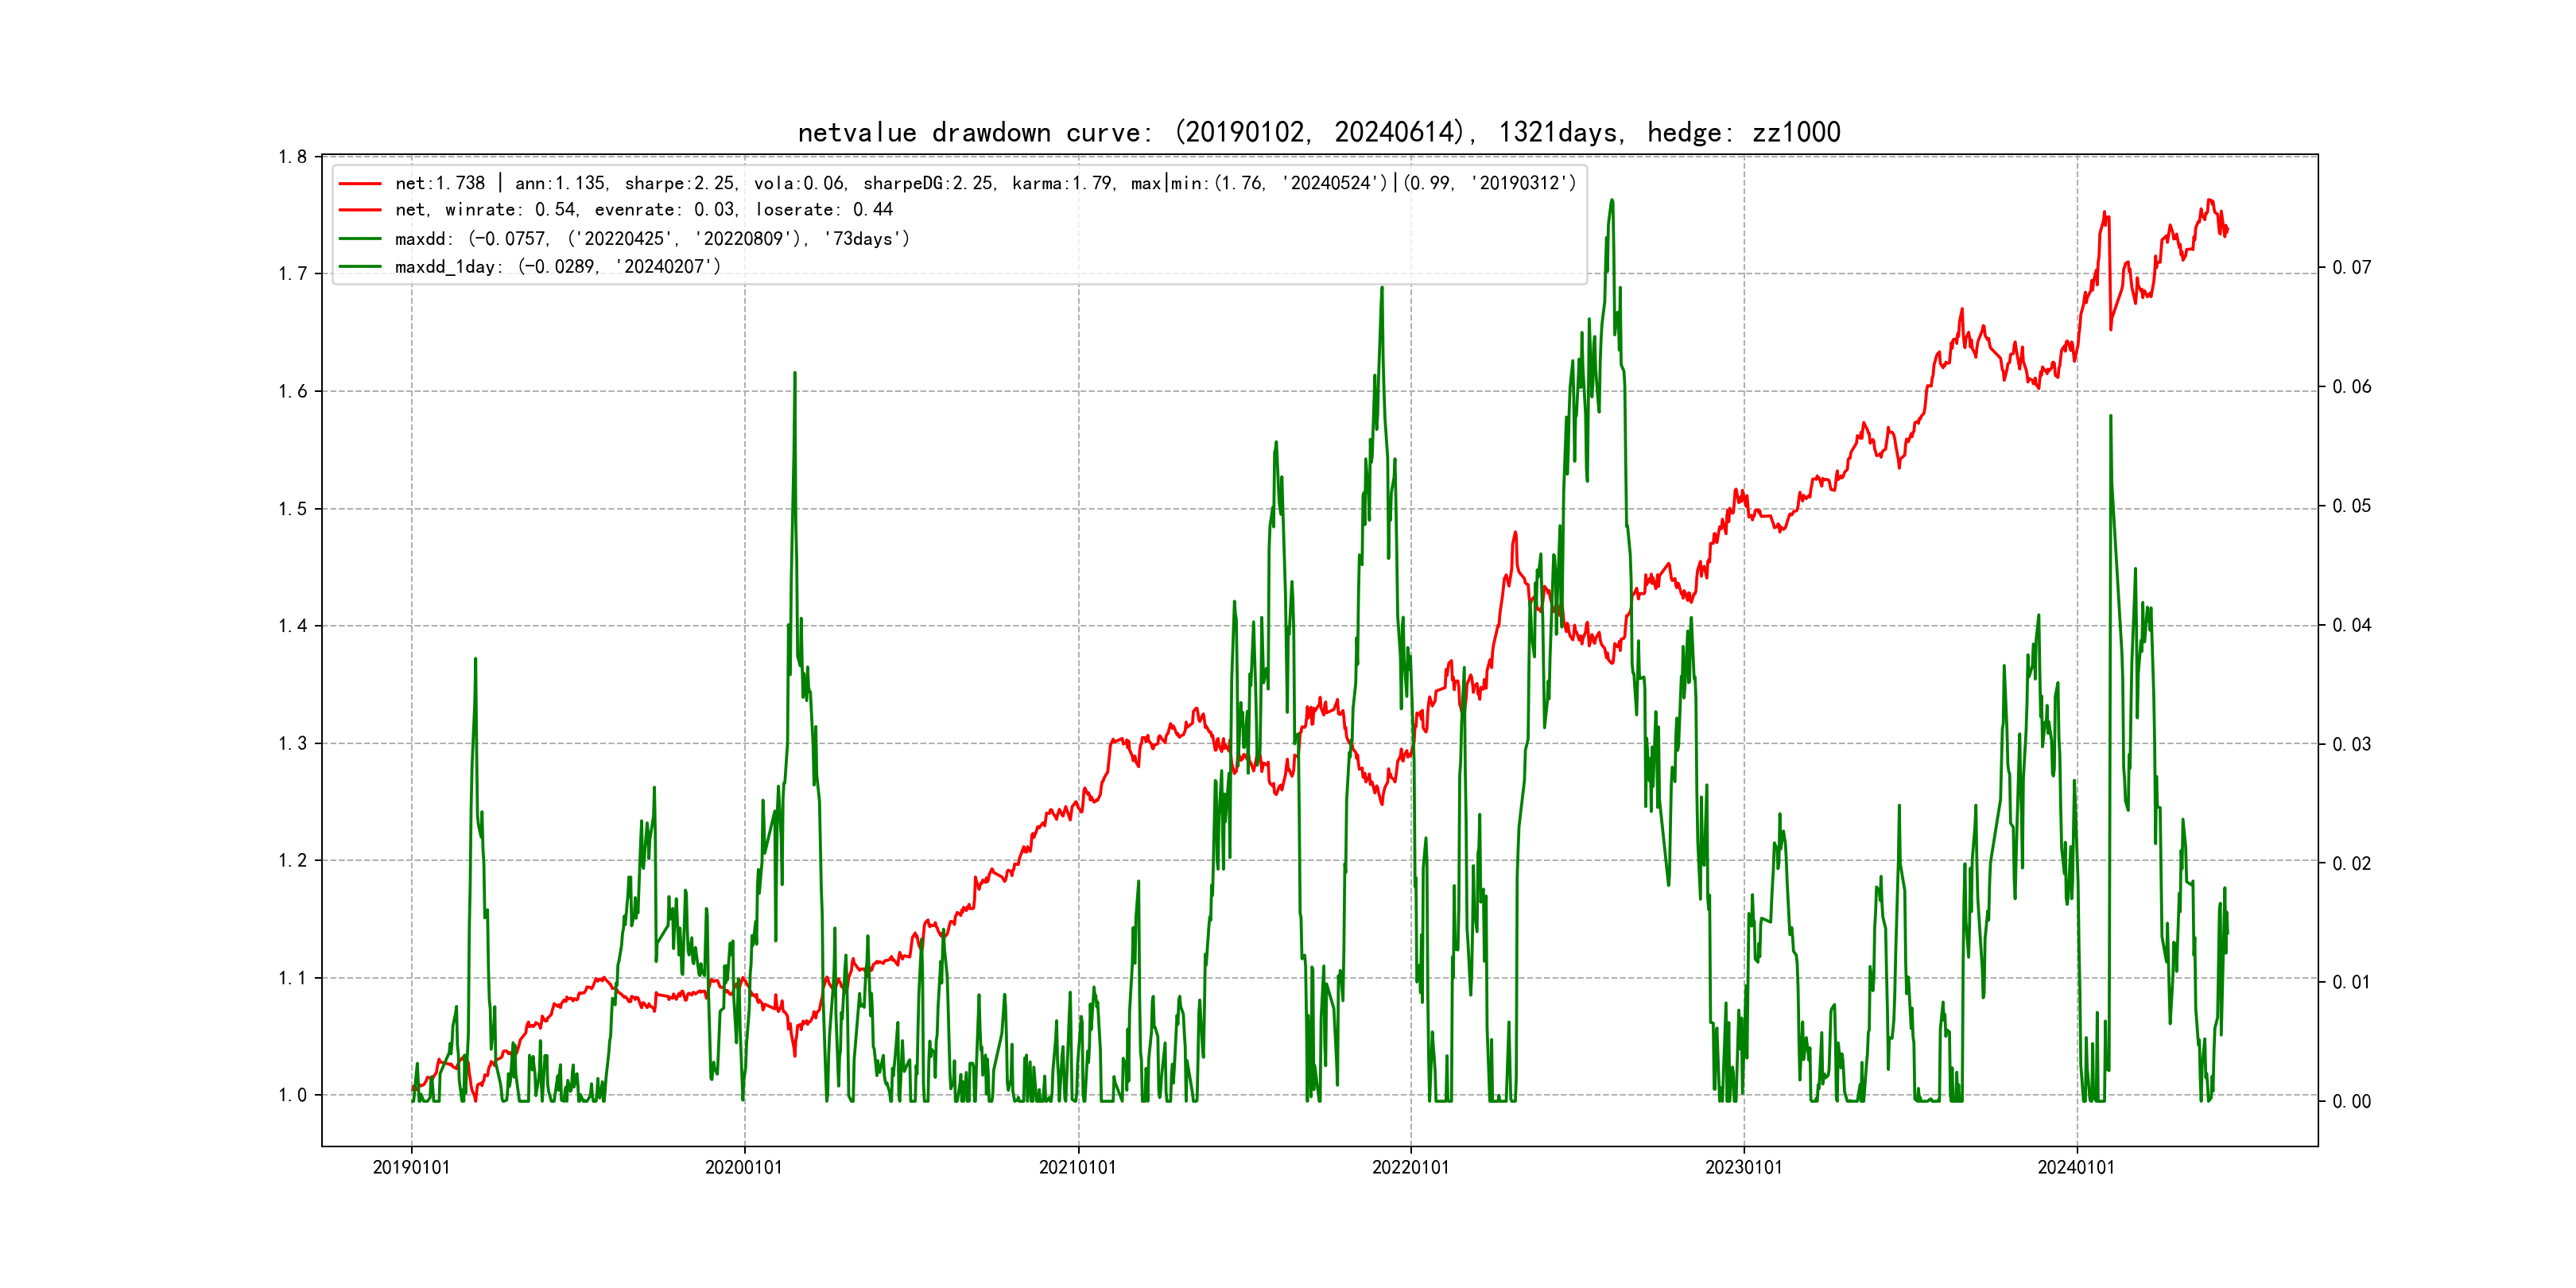Click the 20210101 x-axis date label
2576x1288 pixels.
(x=1077, y=1168)
